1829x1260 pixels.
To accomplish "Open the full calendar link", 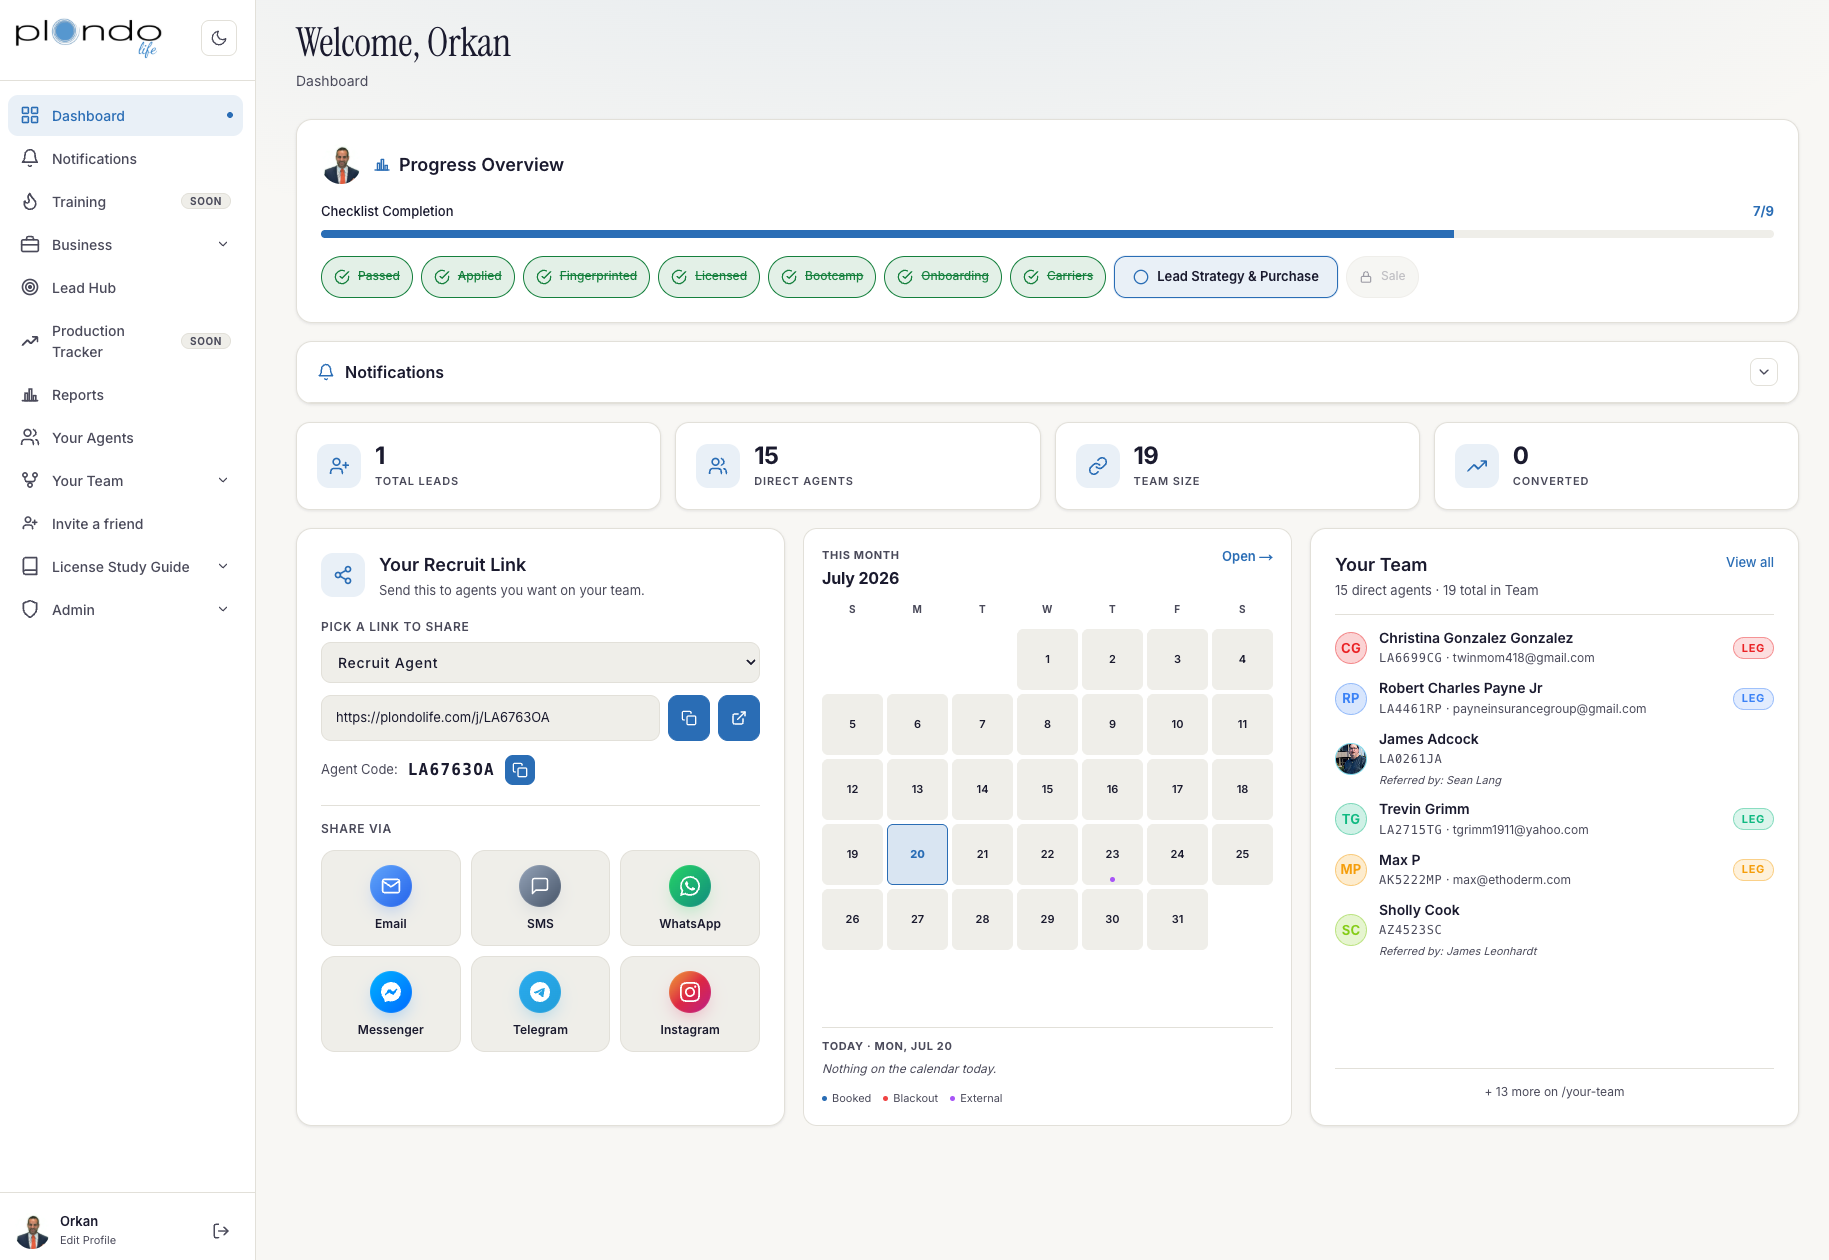I will 1247,557.
